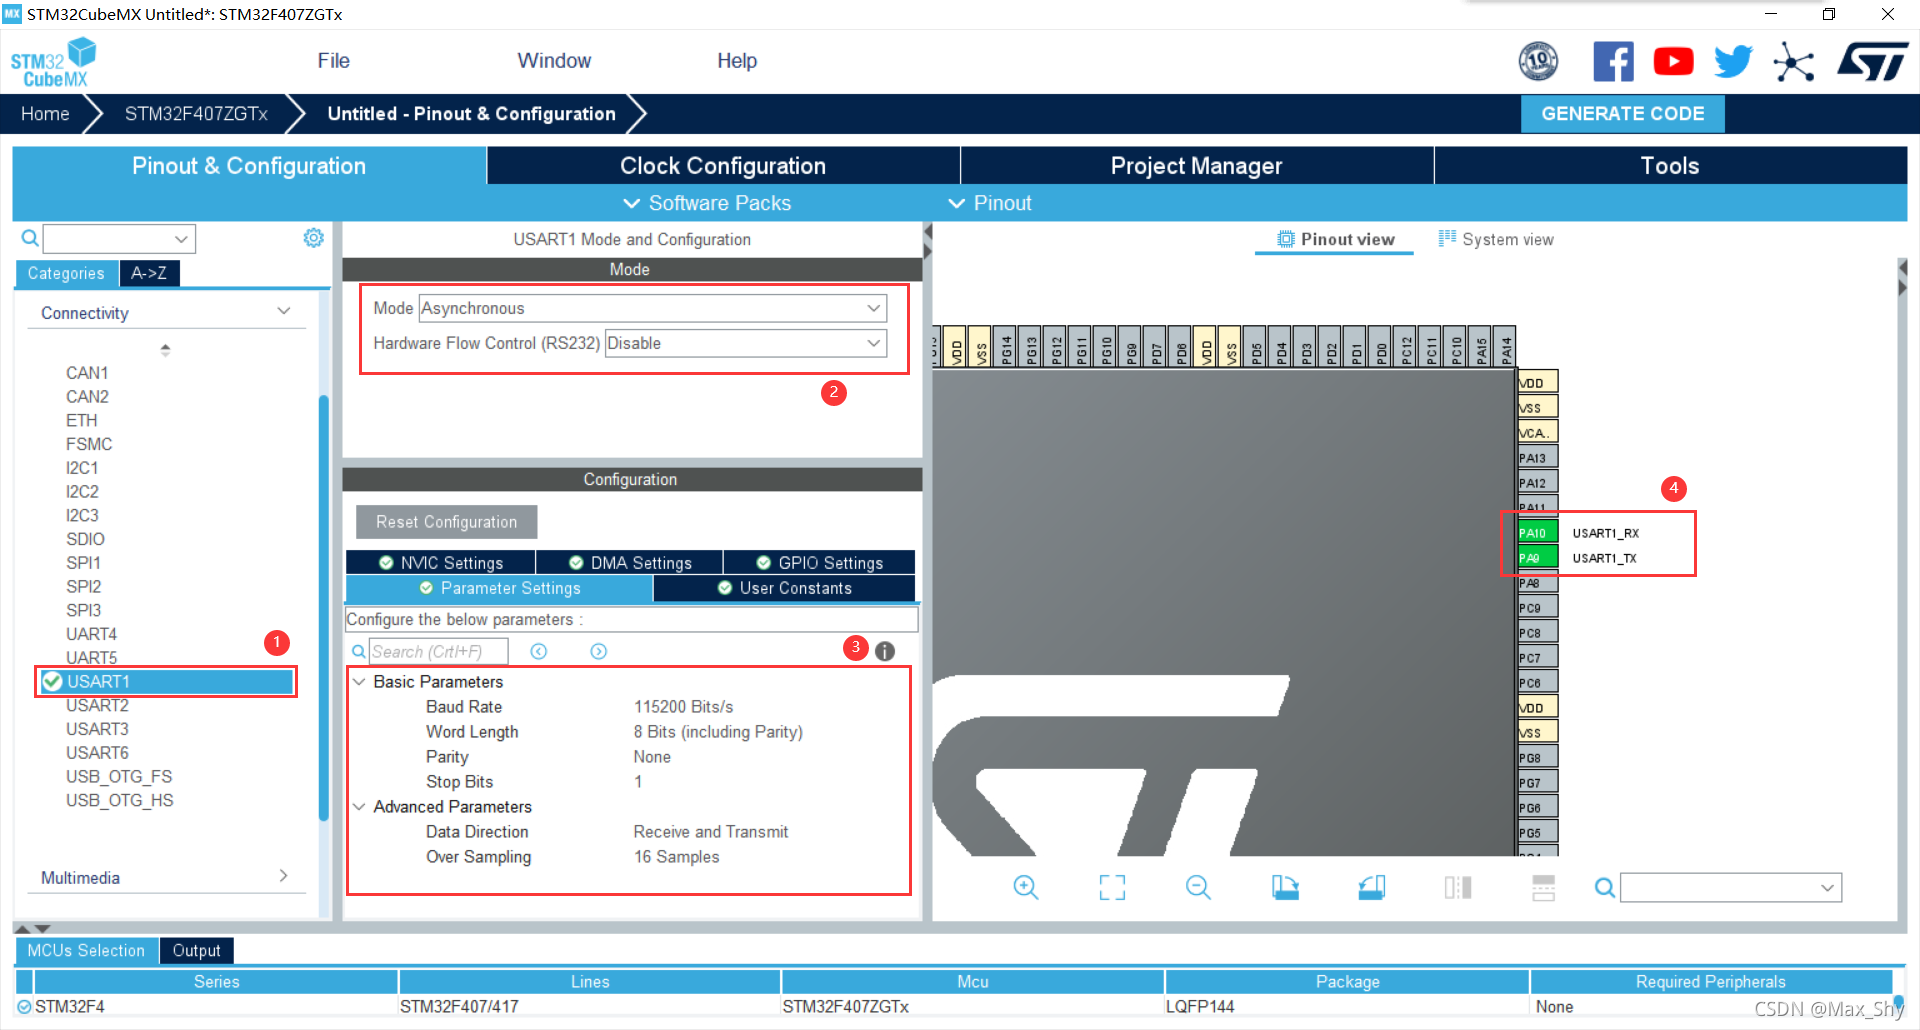Click the ST logo icon
Image resolution: width=1920 pixels, height=1030 pixels.
[1873, 62]
